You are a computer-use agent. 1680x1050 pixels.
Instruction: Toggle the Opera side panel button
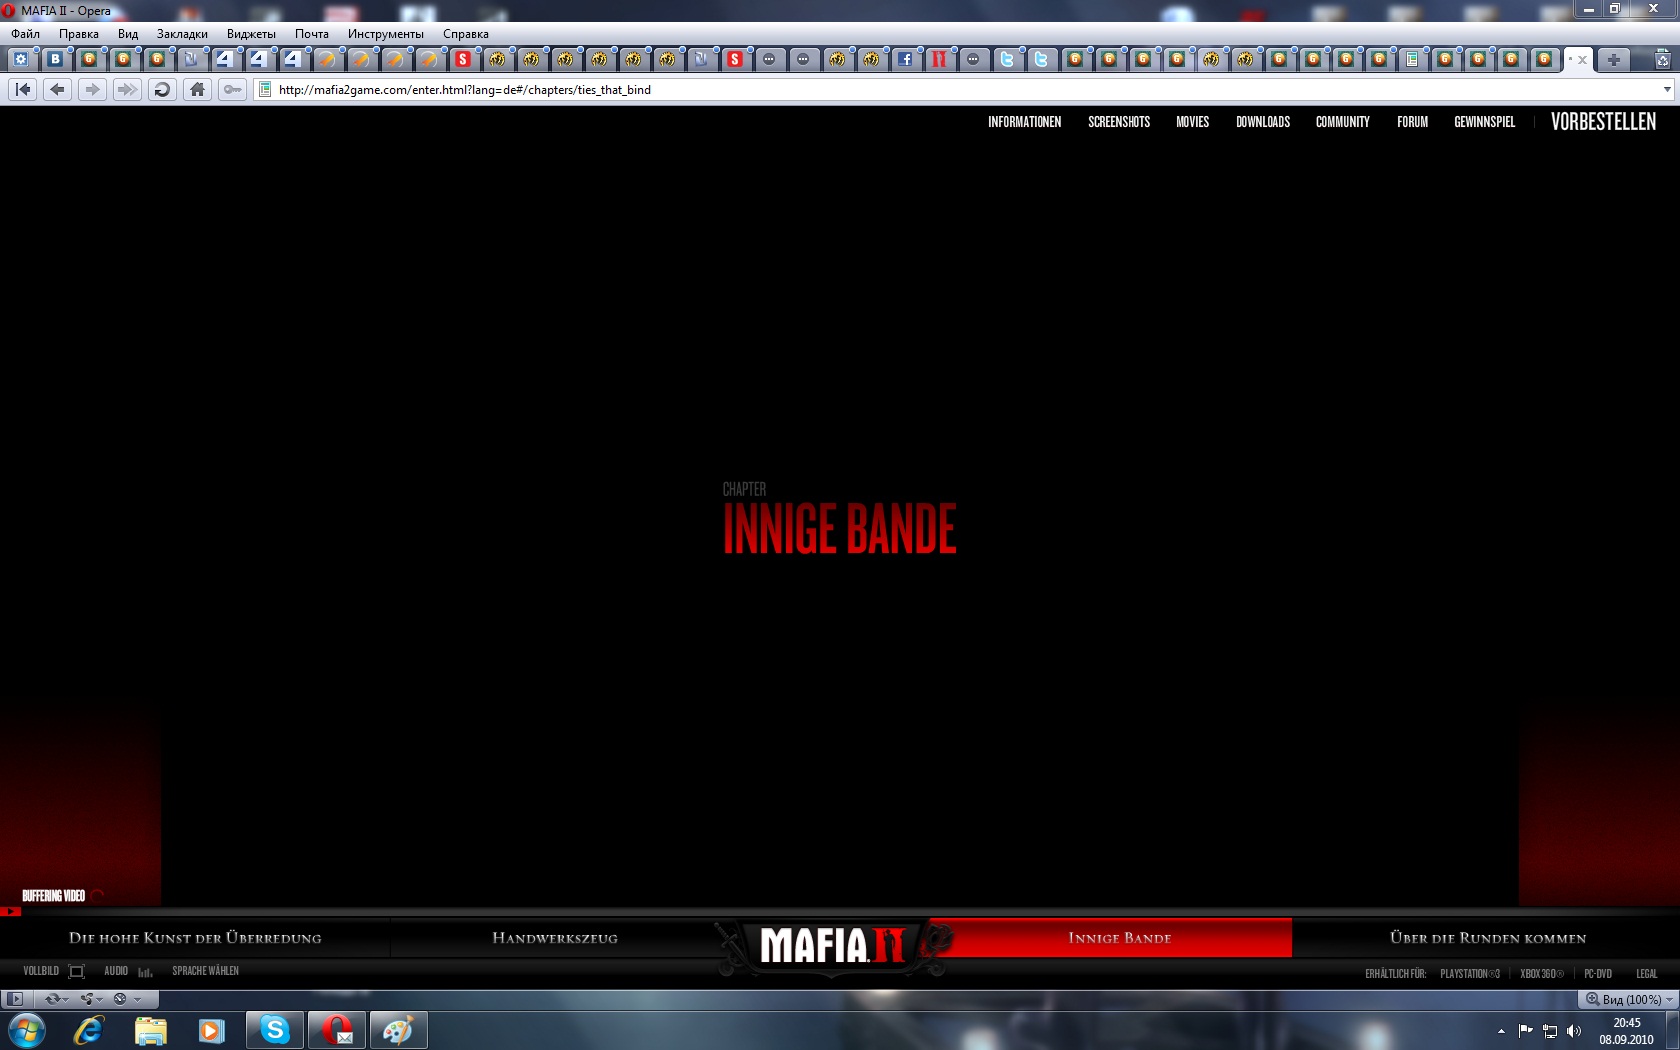click(x=15, y=999)
